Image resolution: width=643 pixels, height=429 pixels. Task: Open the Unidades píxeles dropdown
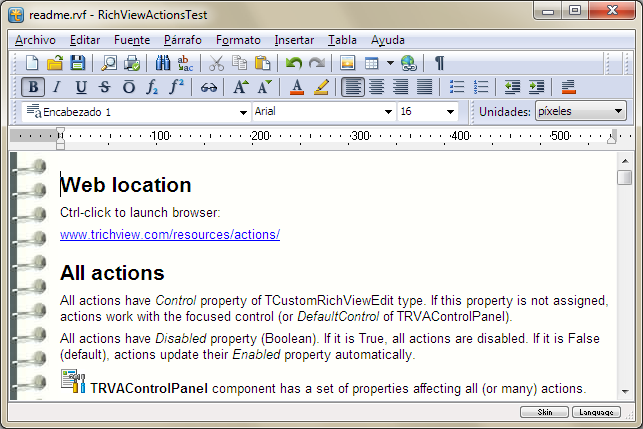[619, 112]
